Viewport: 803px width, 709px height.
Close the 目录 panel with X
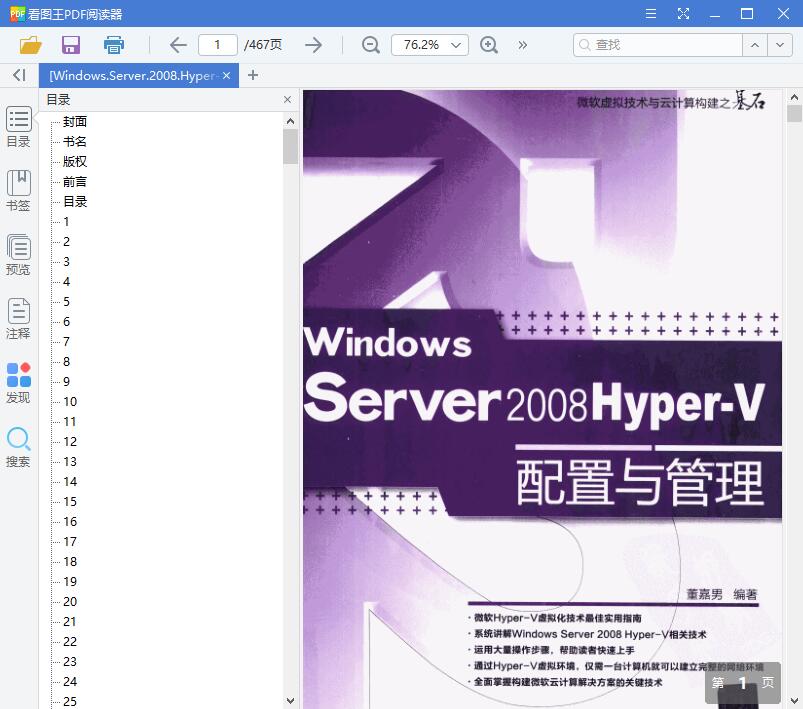click(x=287, y=99)
